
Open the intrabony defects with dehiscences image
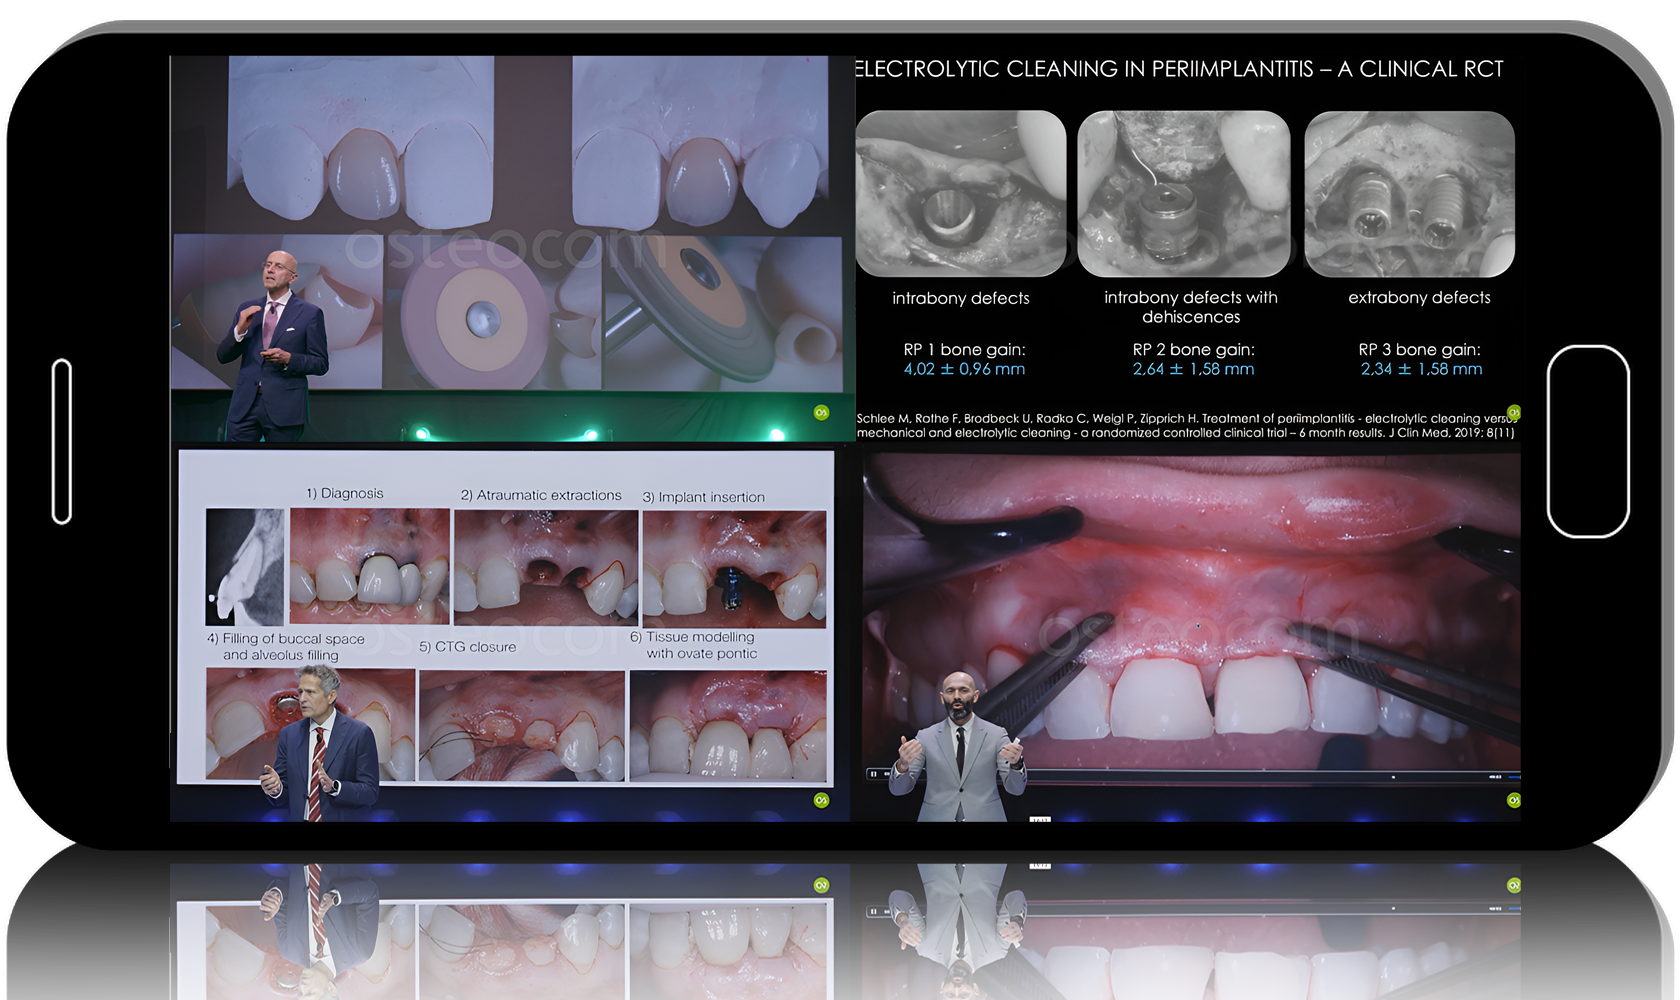point(1183,193)
